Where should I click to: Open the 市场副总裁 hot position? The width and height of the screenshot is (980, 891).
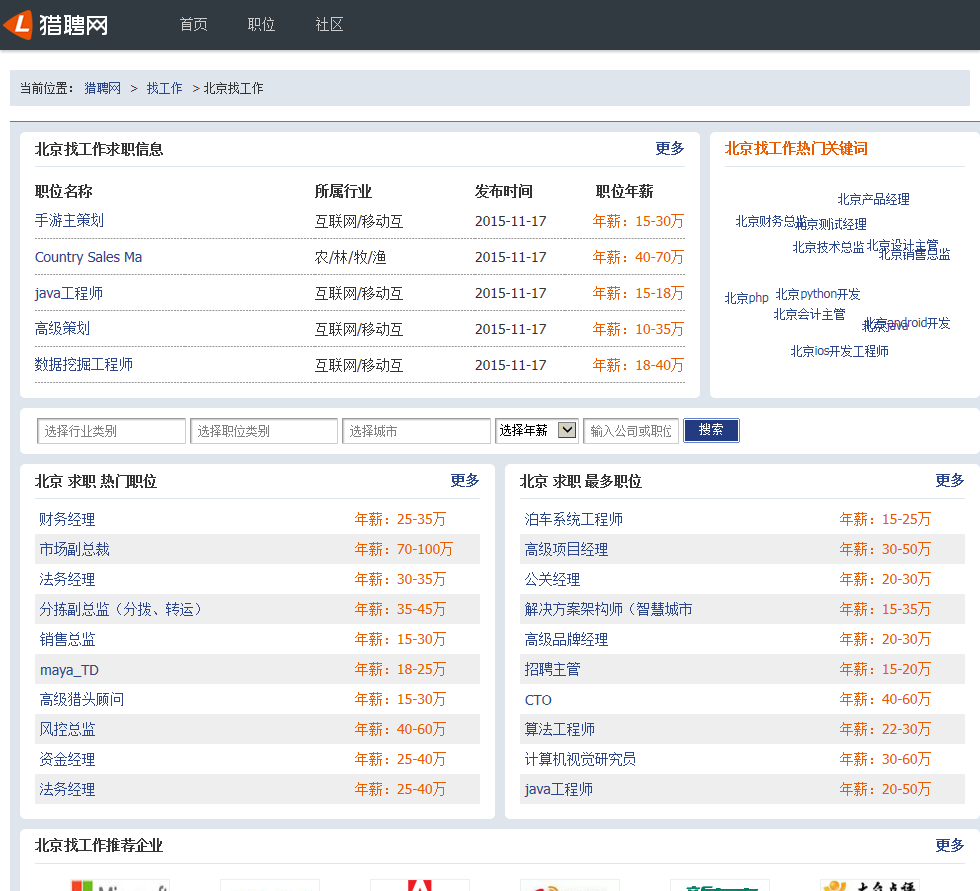[74, 549]
